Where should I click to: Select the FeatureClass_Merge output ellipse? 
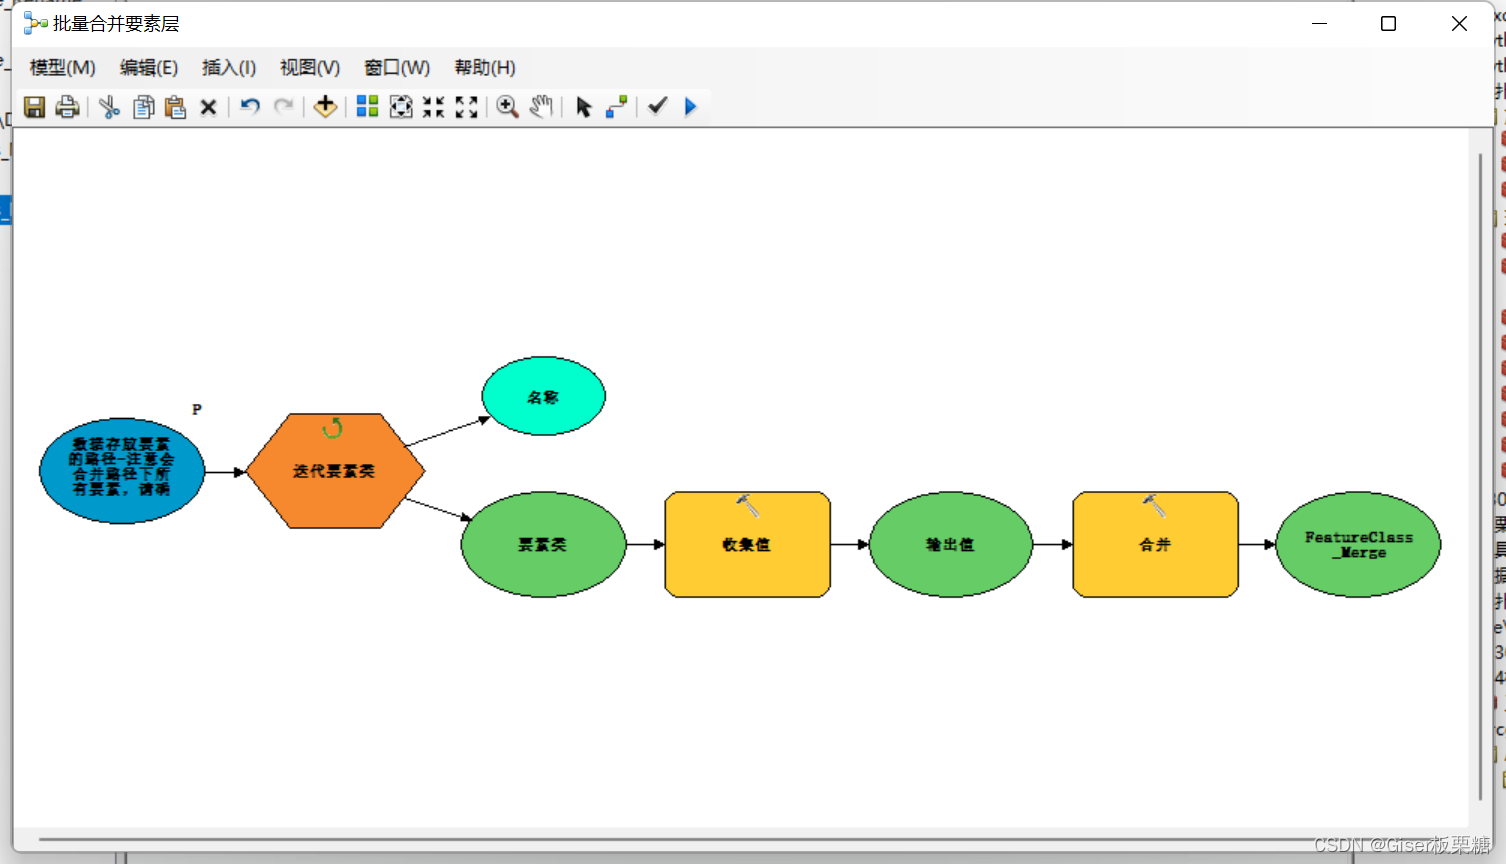coord(1358,545)
